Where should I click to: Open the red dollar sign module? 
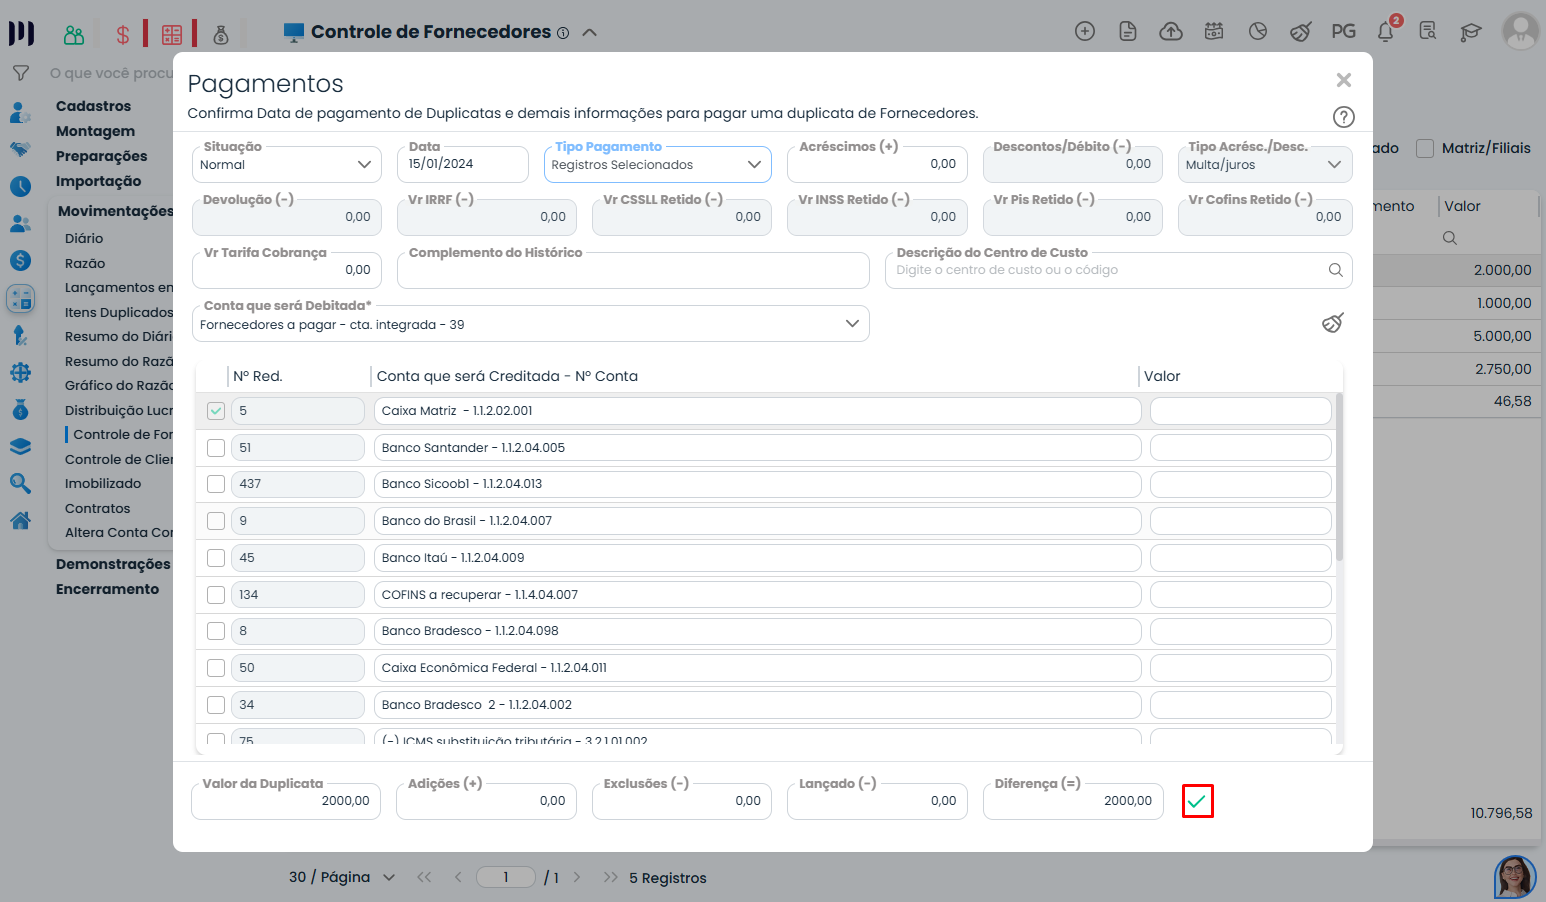123,35
